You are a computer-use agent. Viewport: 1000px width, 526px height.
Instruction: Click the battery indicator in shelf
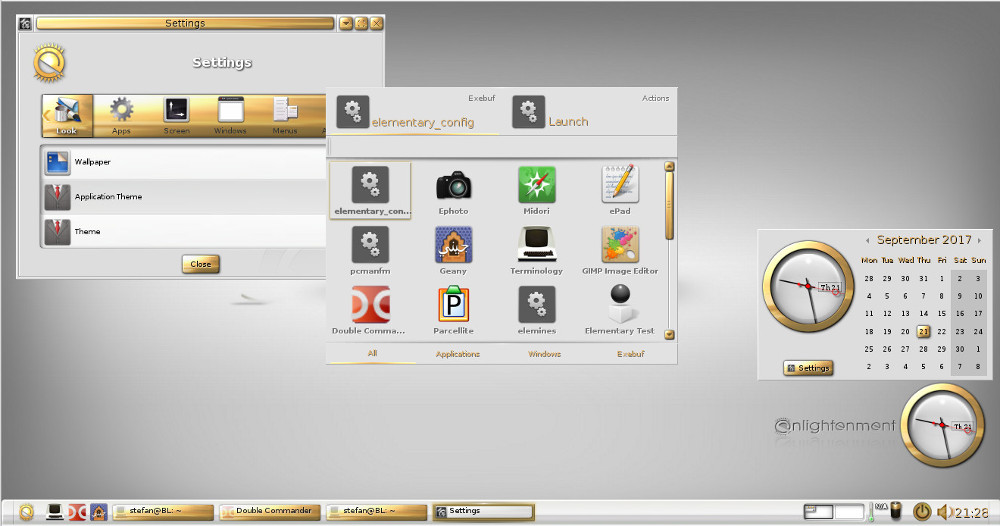point(897,511)
